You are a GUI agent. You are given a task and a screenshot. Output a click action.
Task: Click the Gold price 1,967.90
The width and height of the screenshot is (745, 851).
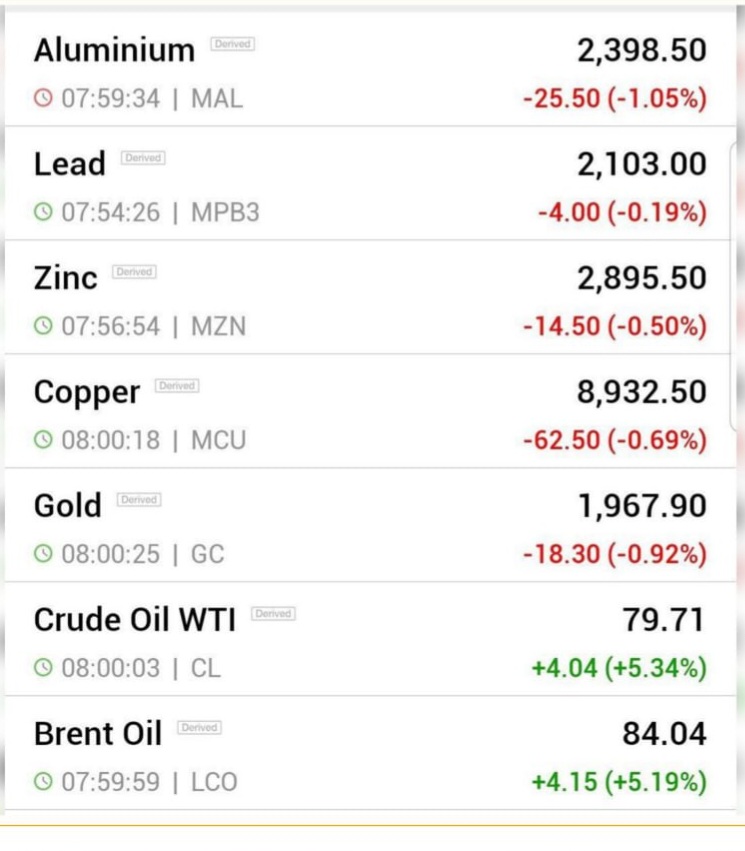pyautogui.click(x=642, y=506)
